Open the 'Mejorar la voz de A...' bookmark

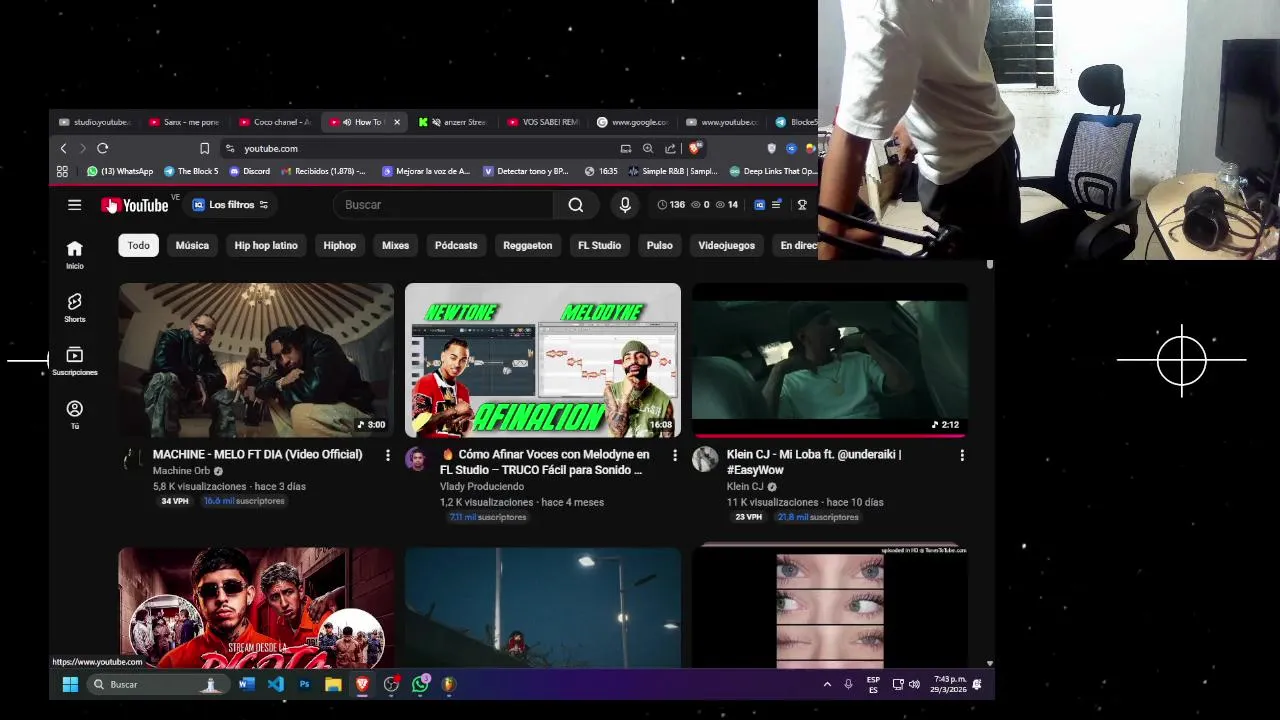click(426, 171)
